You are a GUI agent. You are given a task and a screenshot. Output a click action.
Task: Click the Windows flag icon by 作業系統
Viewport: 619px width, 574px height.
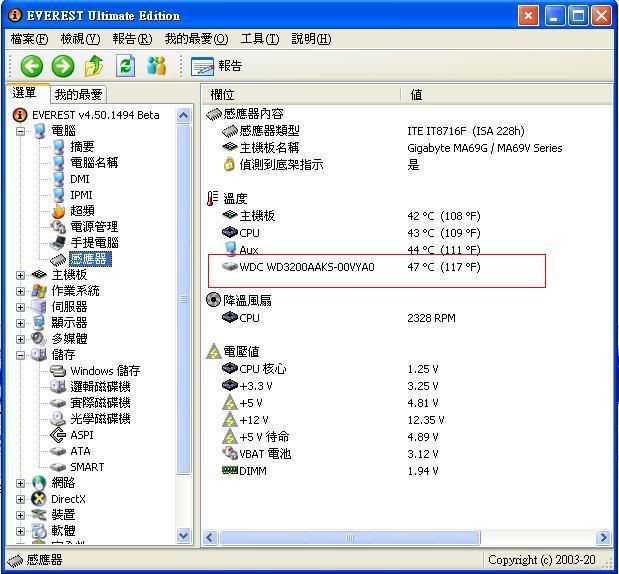pyautogui.click(x=39, y=291)
